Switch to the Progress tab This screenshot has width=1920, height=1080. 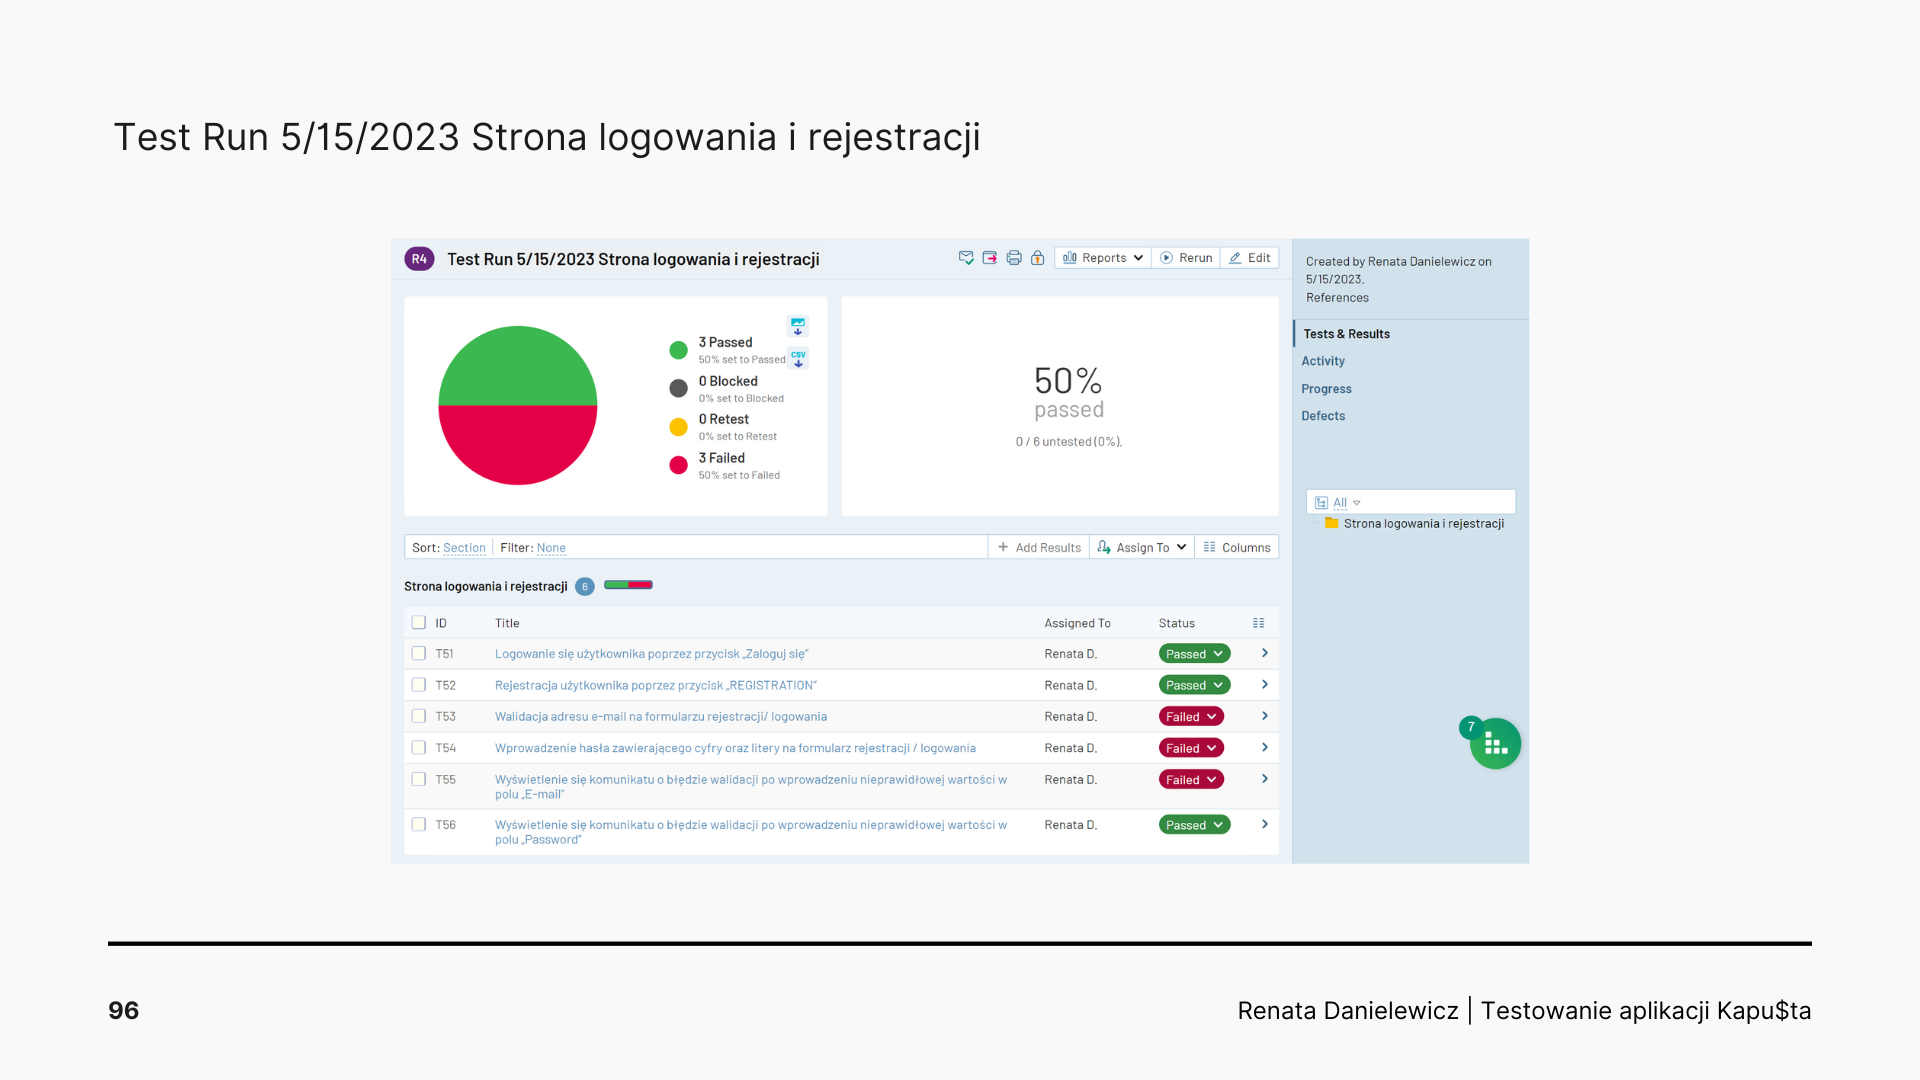click(x=1326, y=389)
